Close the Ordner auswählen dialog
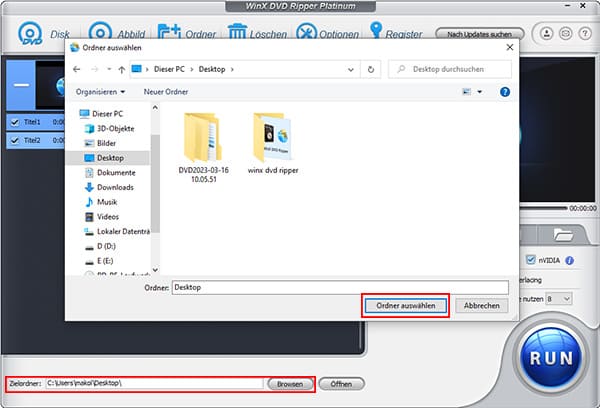 (x=510, y=47)
